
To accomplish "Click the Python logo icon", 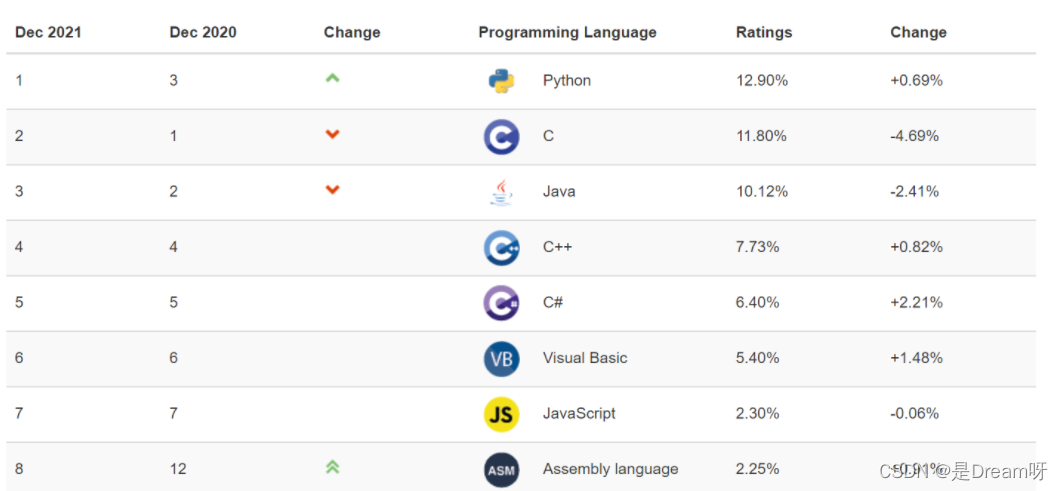I will point(501,81).
